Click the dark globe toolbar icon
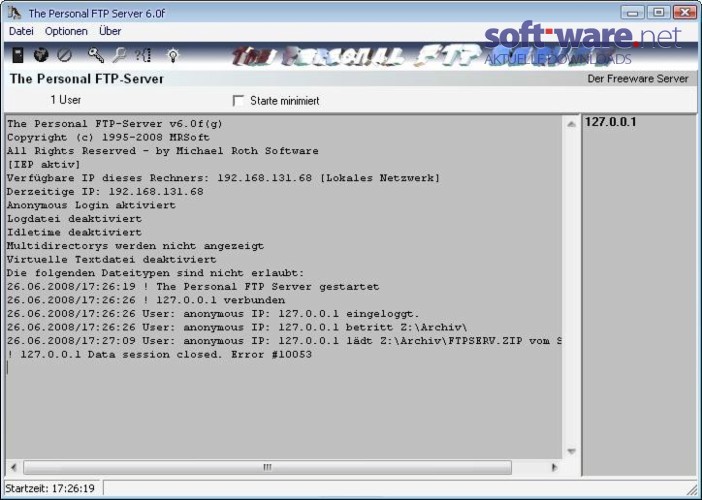This screenshot has width=702, height=500. point(41,55)
